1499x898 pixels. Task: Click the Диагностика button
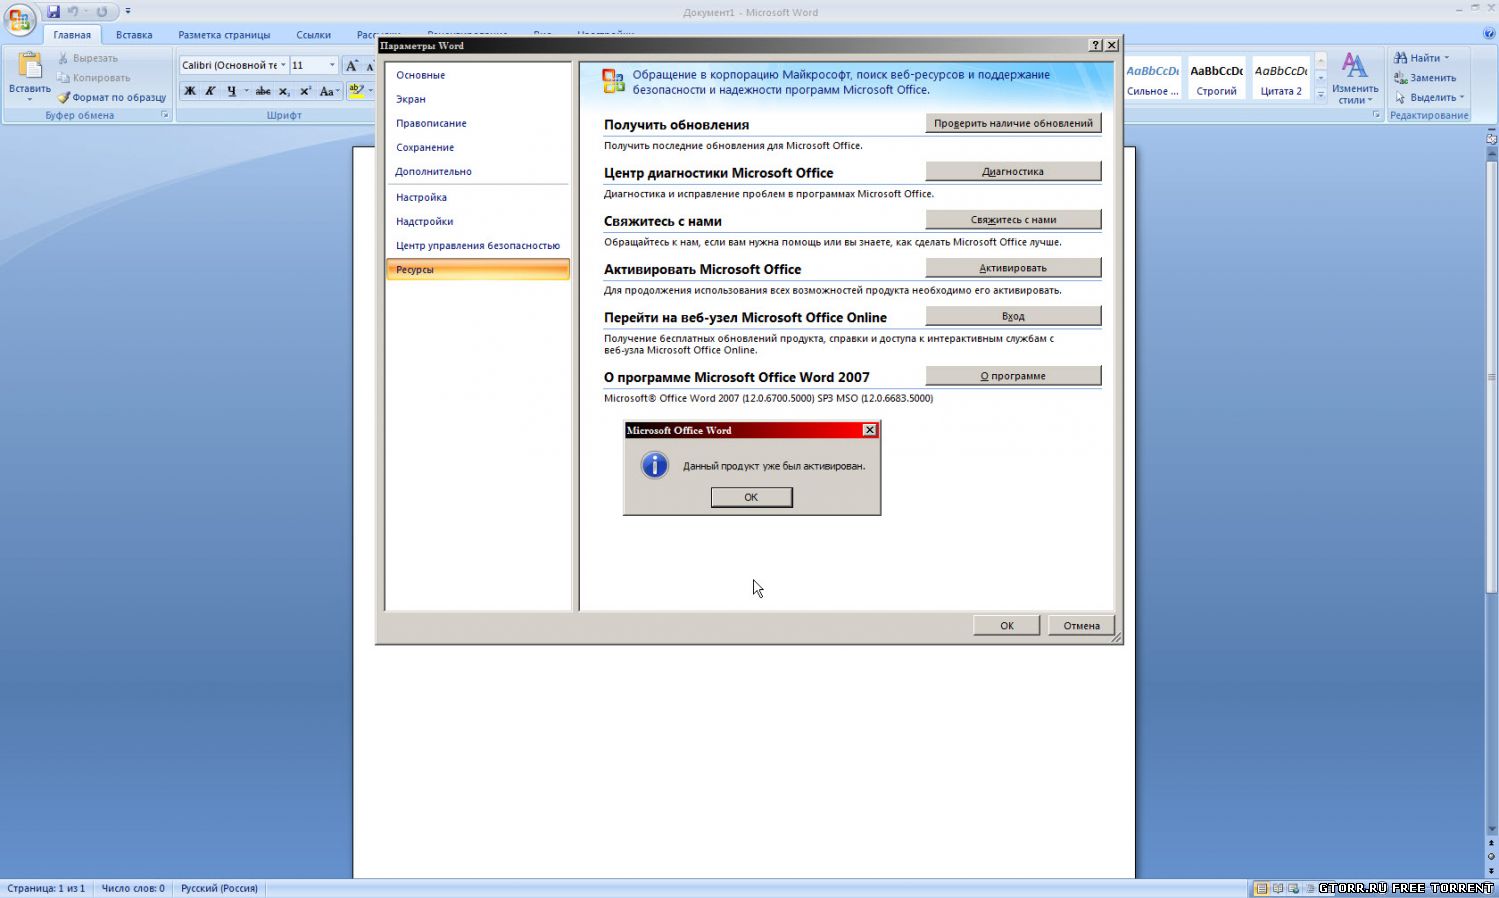point(1013,171)
